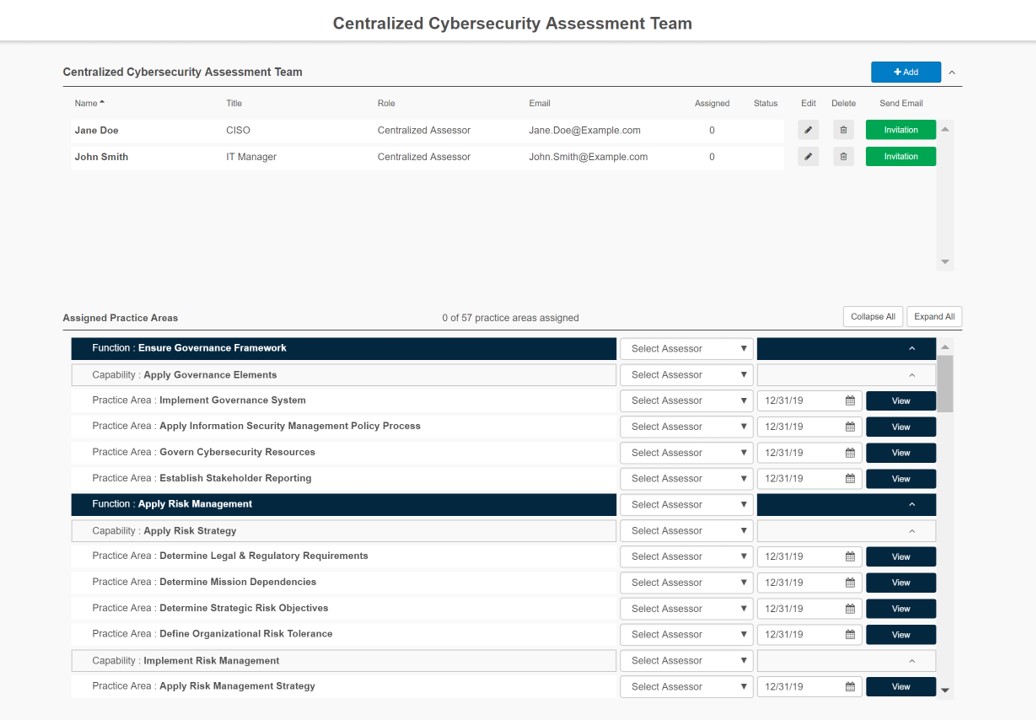The width and height of the screenshot is (1036, 720).
Task: Collapse the Apply Risk Management function row
Action: [911, 505]
